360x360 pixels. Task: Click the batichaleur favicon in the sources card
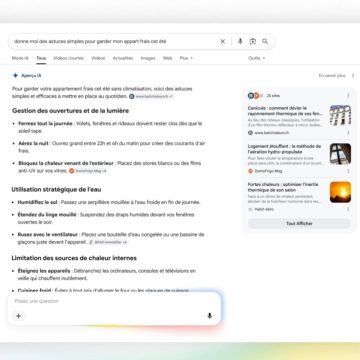click(x=250, y=133)
